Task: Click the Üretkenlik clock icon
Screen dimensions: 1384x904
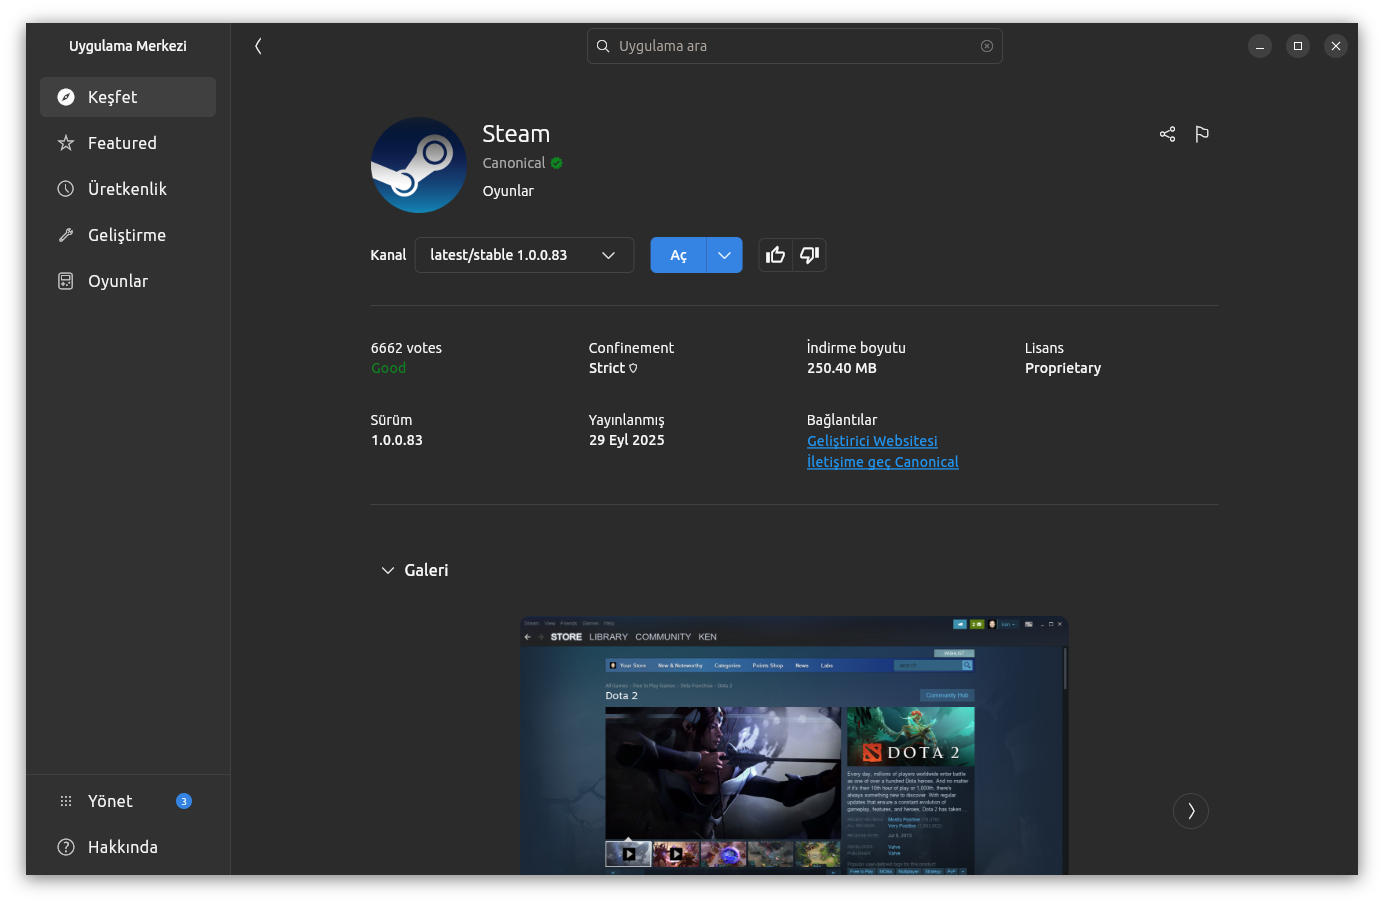Action: (x=66, y=189)
